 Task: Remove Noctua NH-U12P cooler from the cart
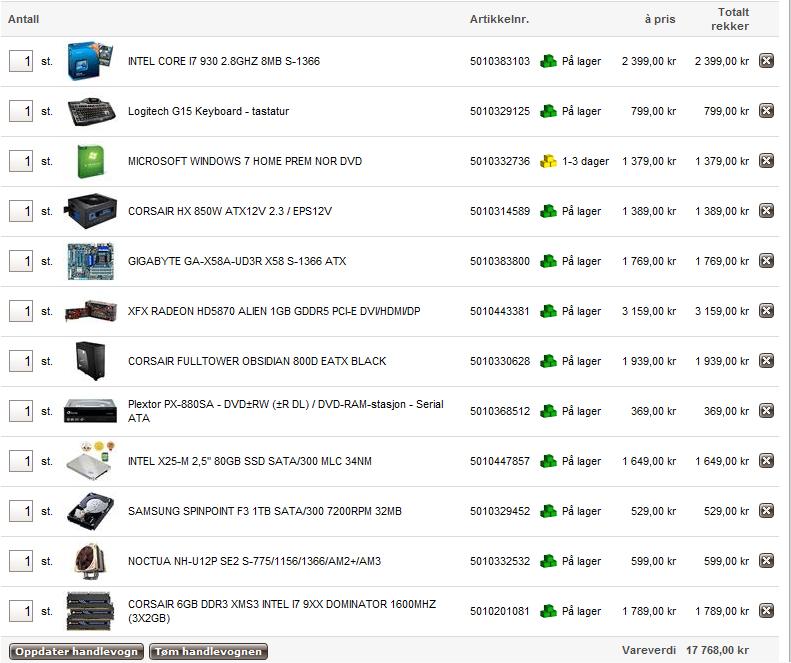point(766,561)
